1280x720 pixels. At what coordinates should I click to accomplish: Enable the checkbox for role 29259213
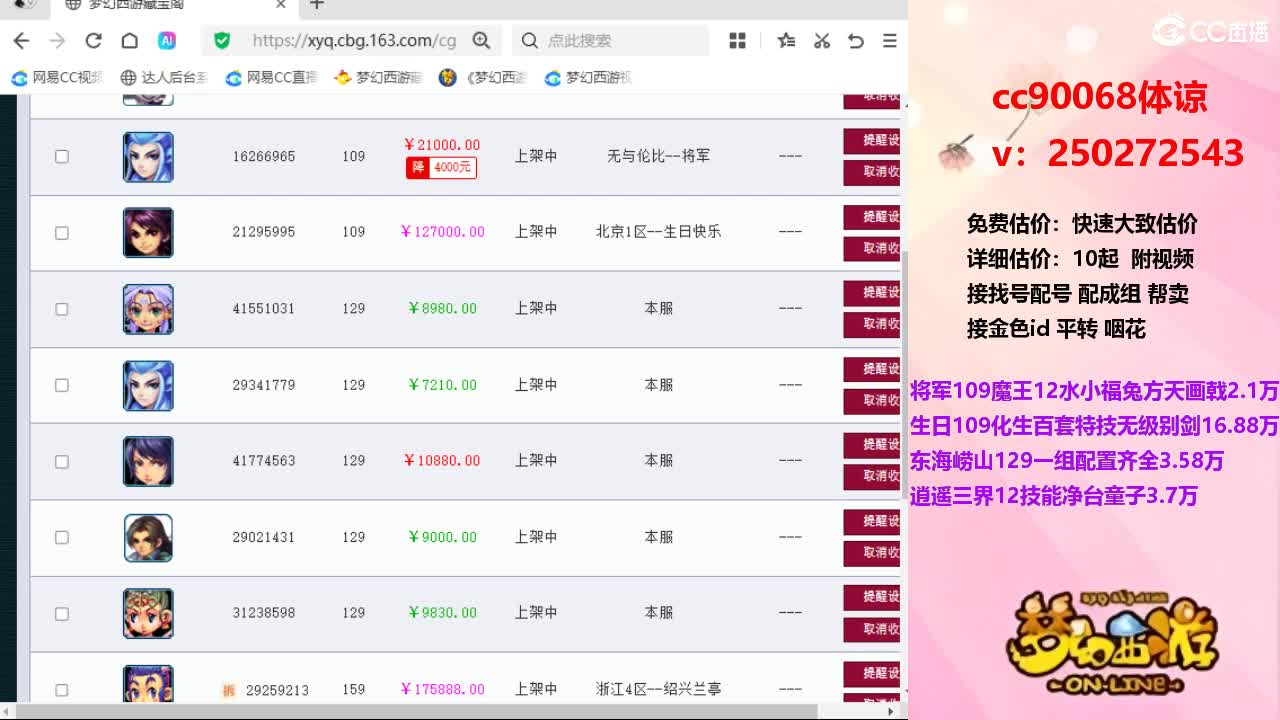[x=62, y=690]
